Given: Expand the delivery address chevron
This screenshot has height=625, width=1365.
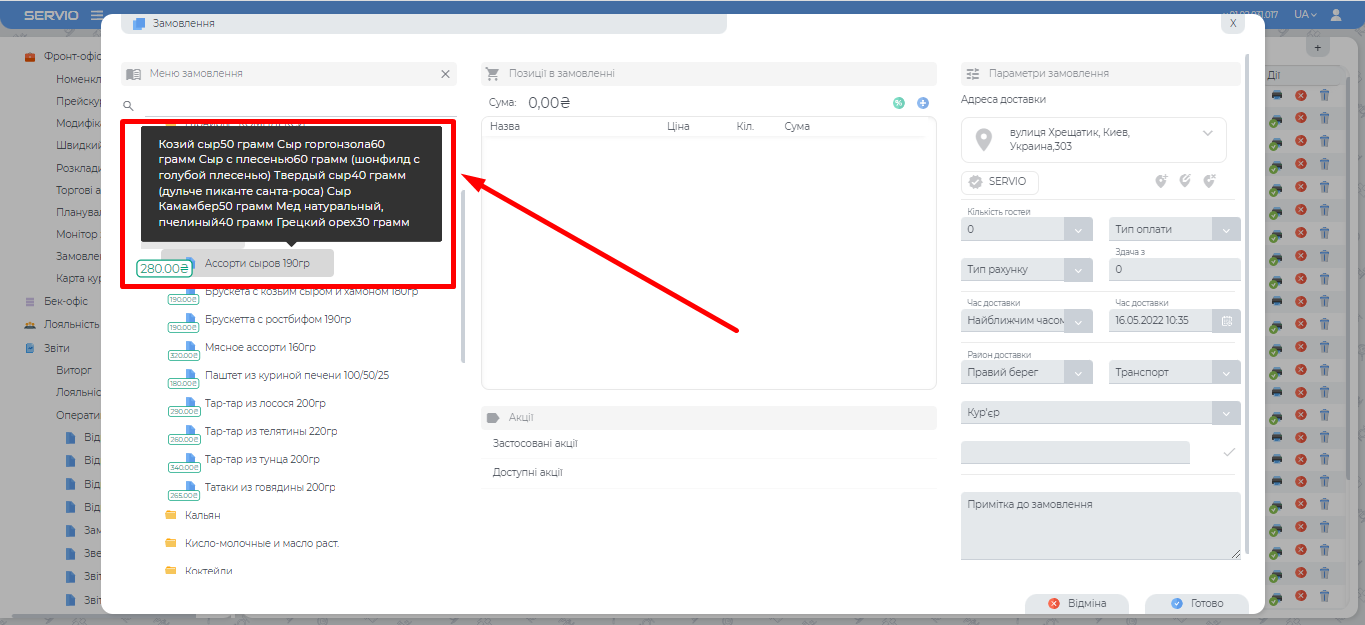Looking at the screenshot, I should point(1207,133).
